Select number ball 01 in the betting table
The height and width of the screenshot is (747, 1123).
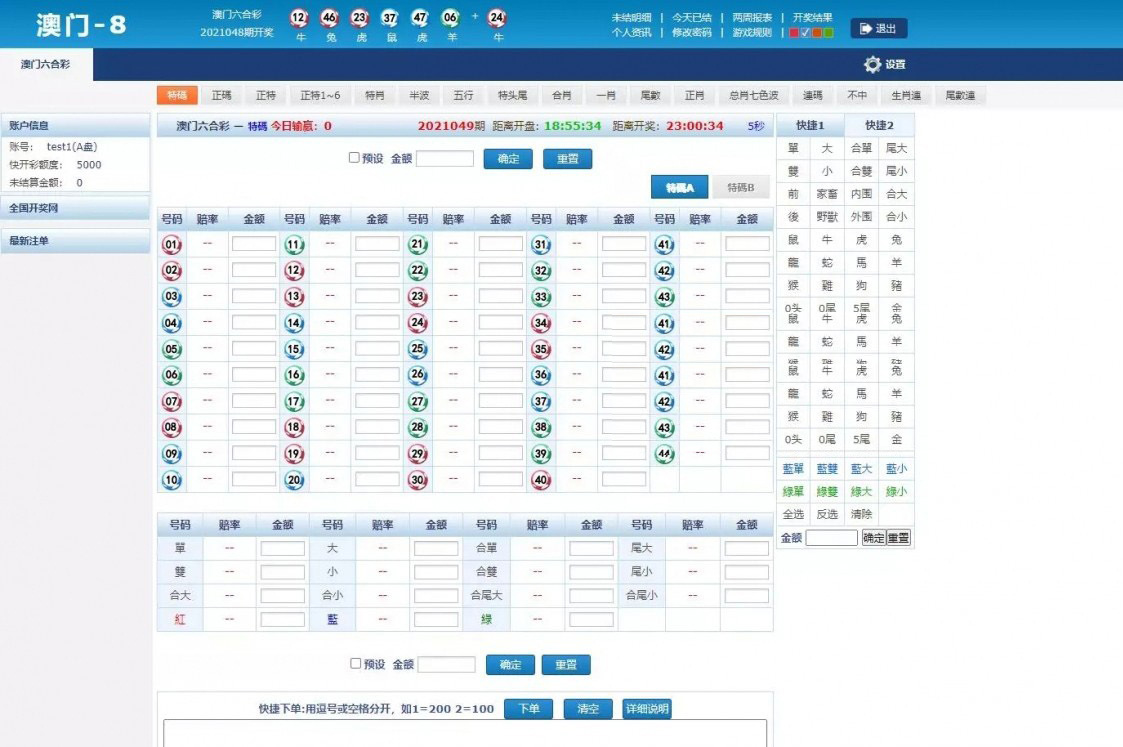coord(172,244)
